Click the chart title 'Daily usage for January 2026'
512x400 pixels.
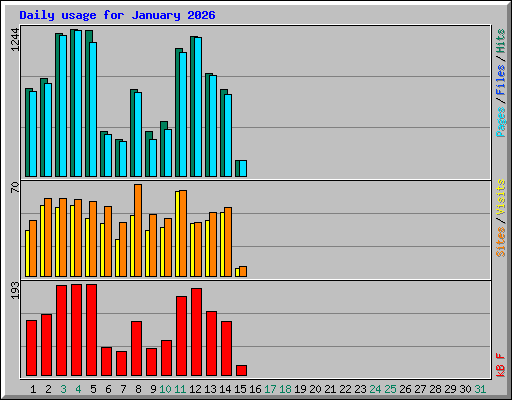click(117, 15)
